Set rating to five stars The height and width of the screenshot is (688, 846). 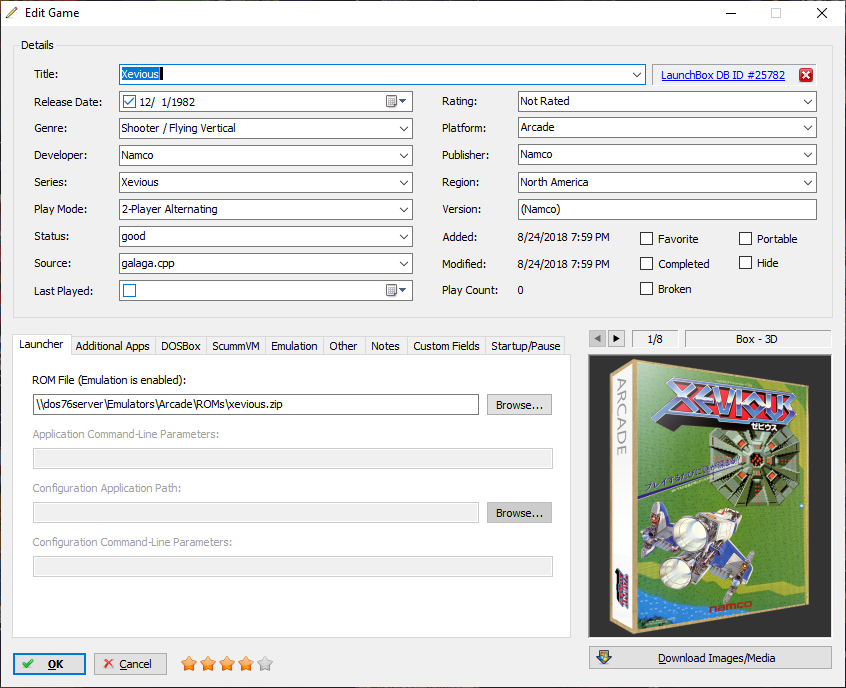[265, 664]
